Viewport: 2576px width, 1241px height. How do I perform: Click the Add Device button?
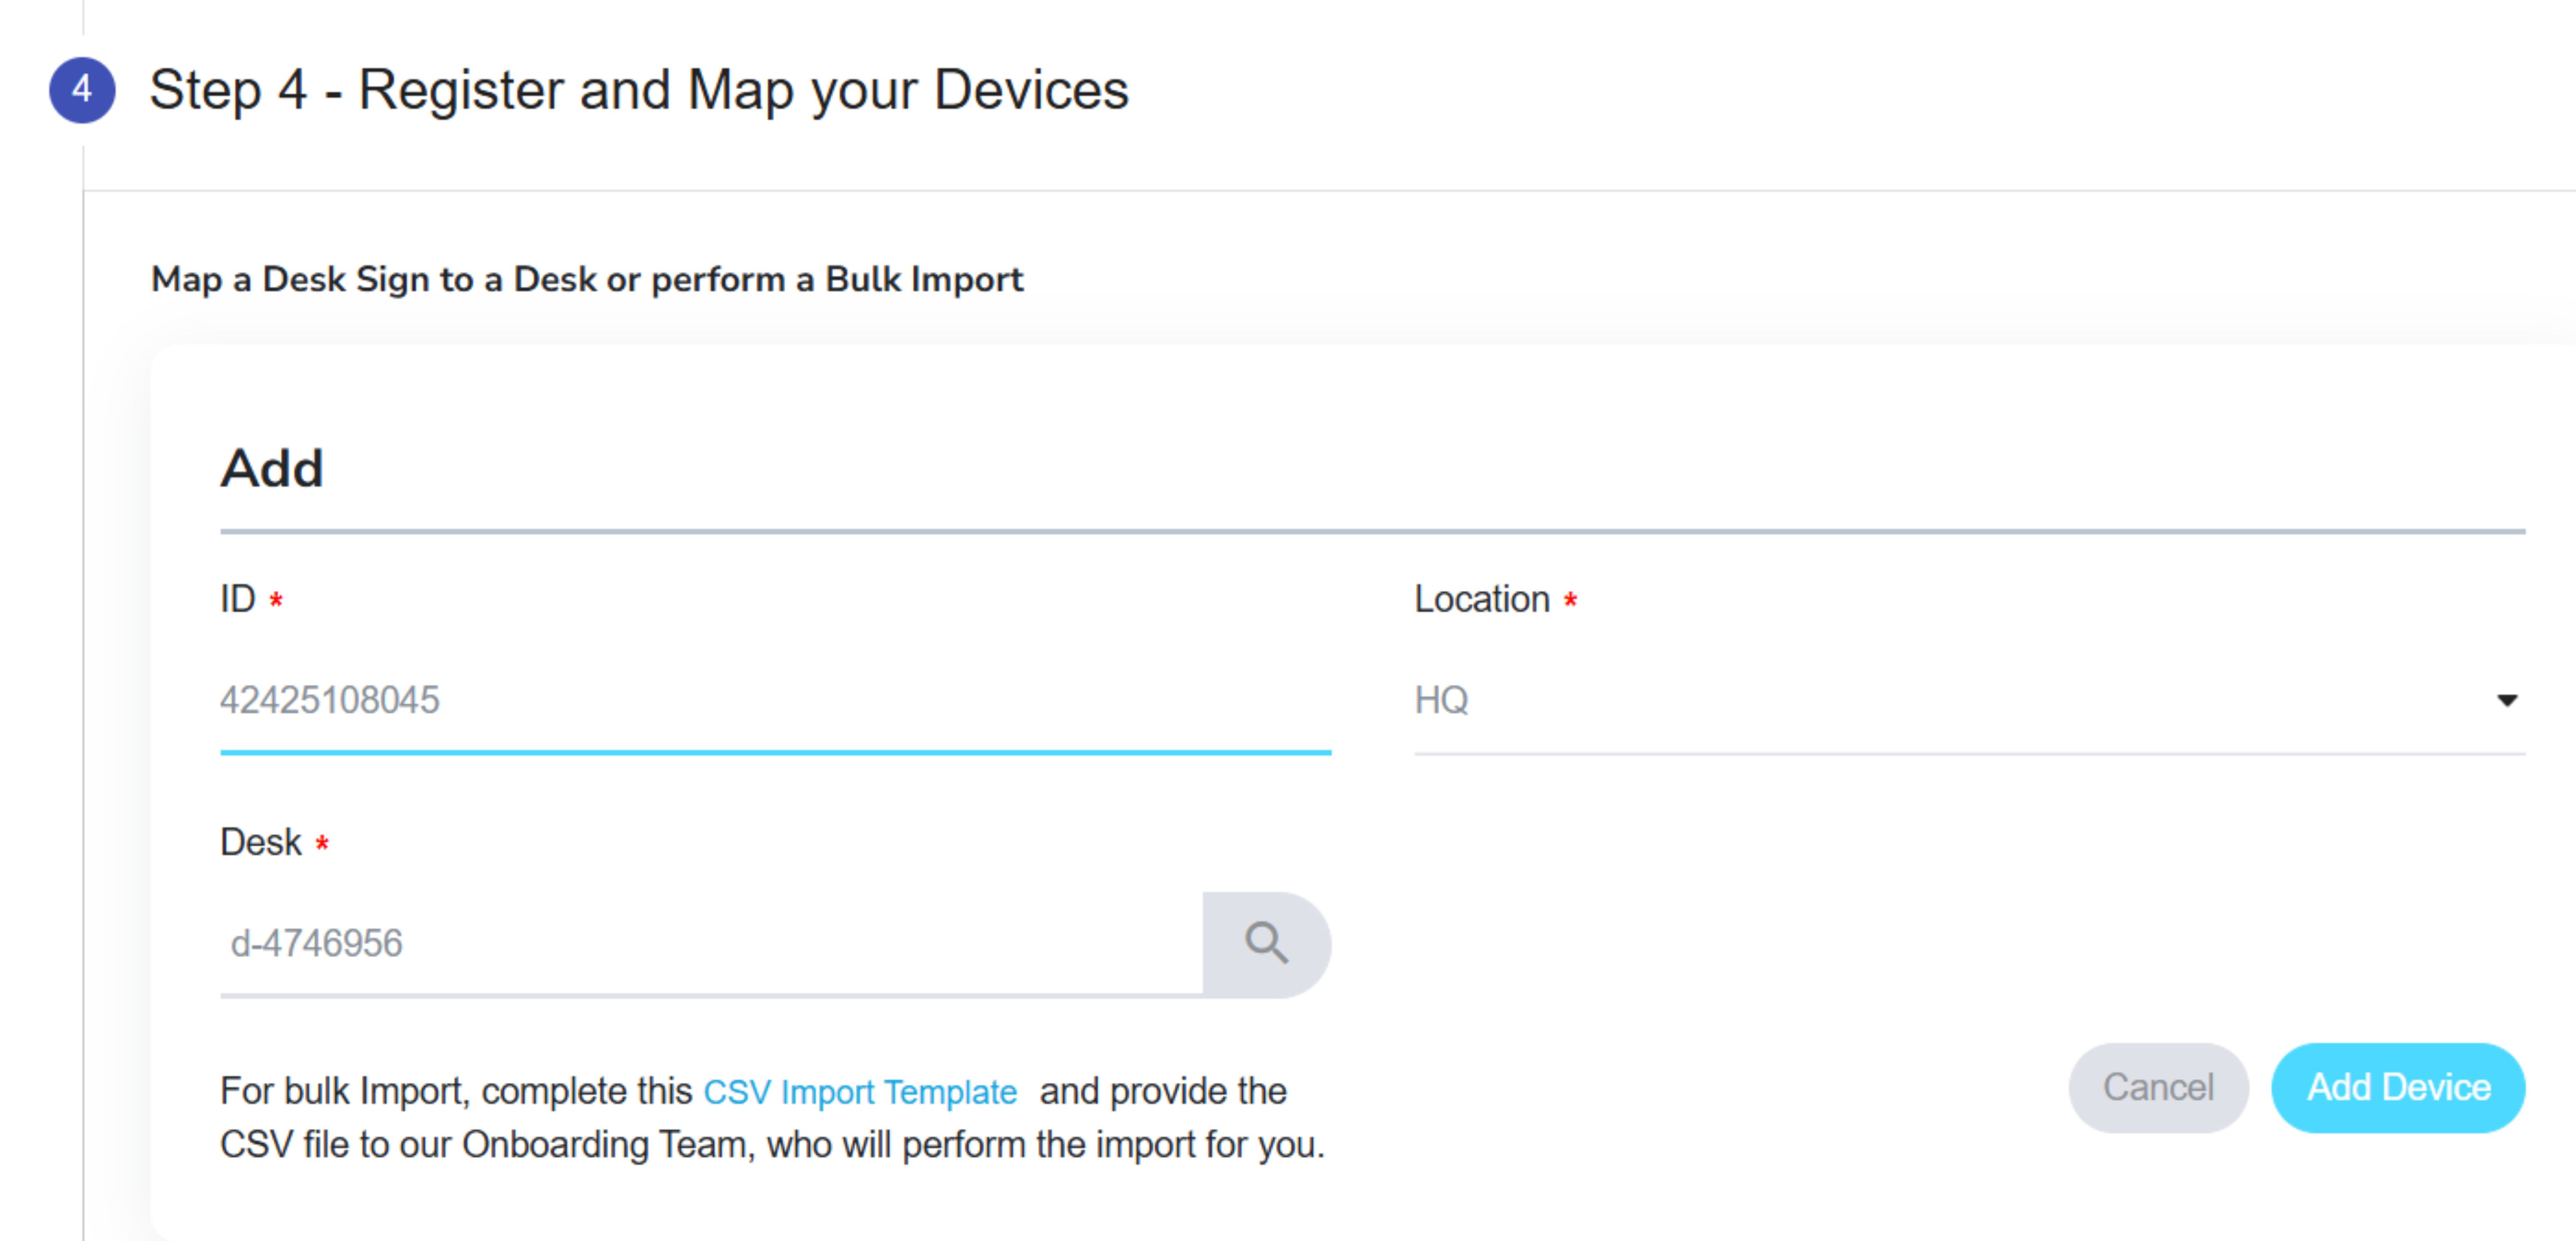(2398, 1087)
